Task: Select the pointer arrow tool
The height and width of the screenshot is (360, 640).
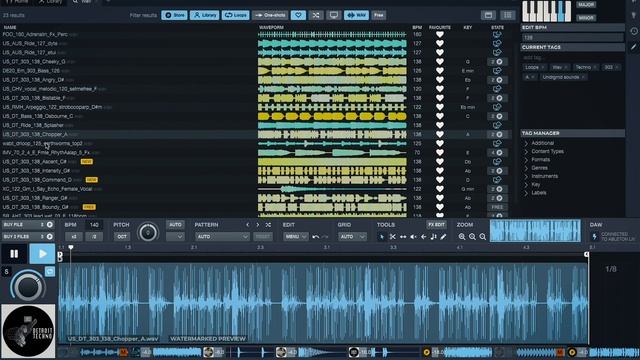Action: 382,237
